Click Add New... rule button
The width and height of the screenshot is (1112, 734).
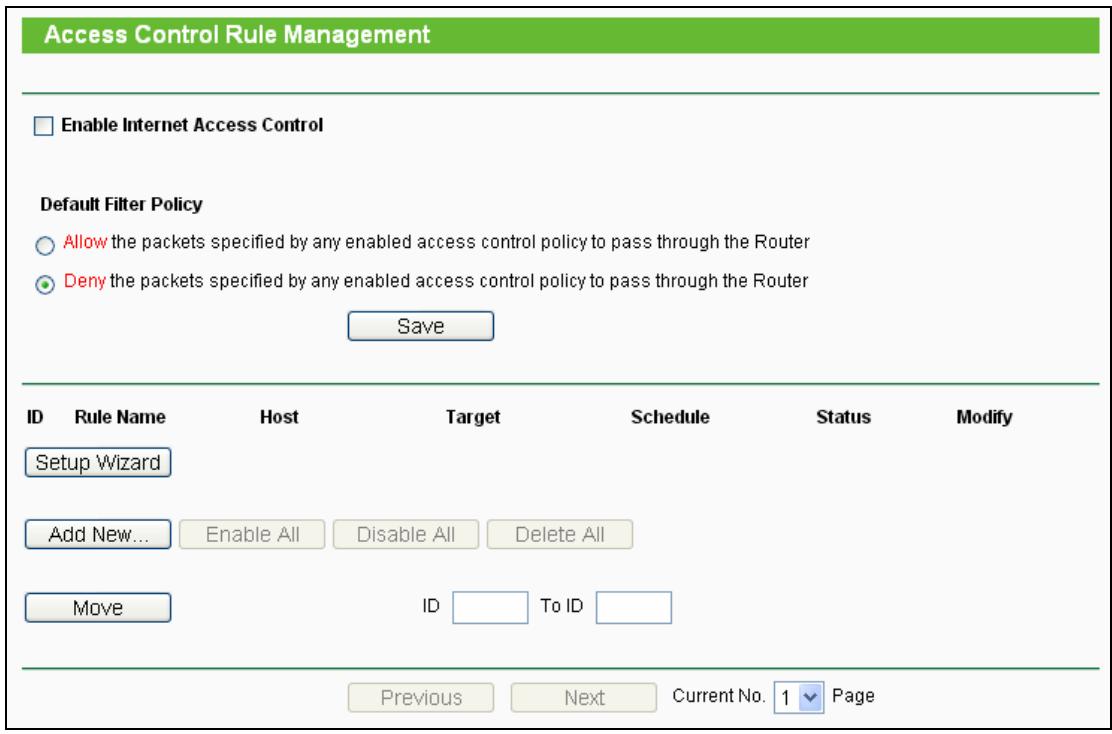point(98,535)
